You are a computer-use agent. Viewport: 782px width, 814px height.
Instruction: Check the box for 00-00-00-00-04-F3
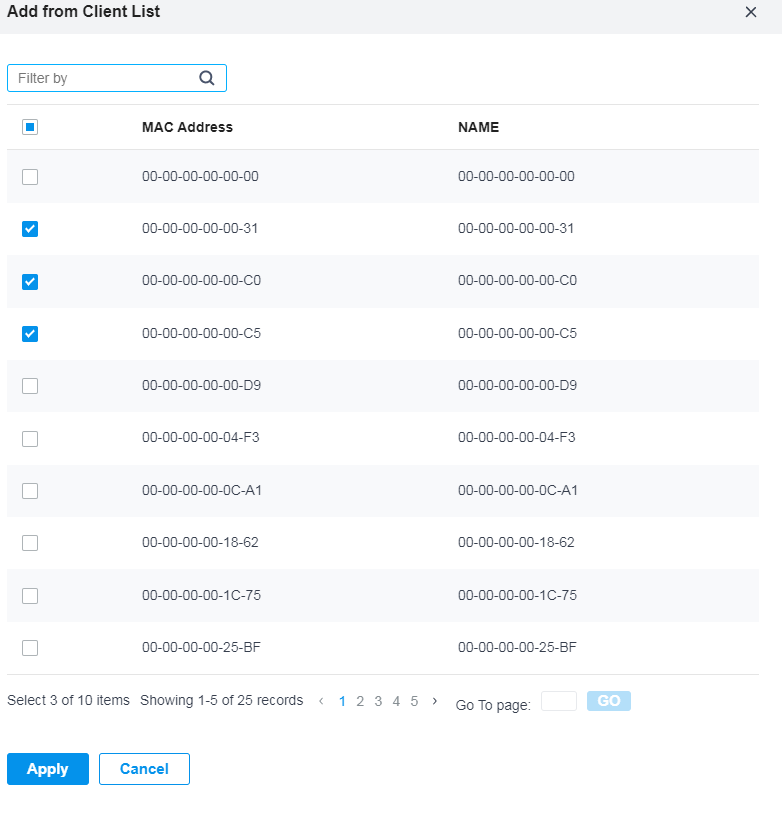(30, 439)
